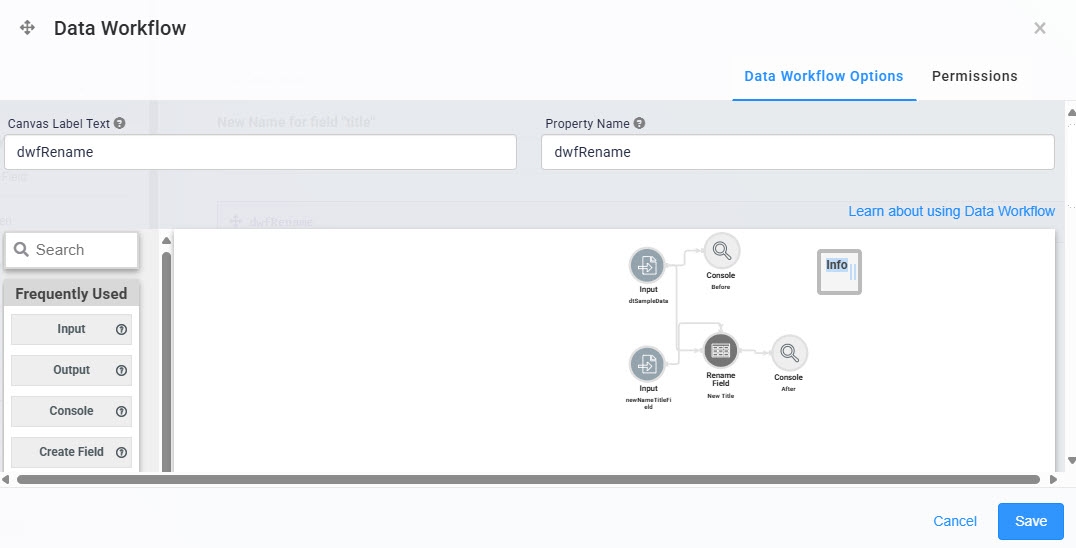The width and height of the screenshot is (1076, 548).
Task: Click the "New Title" label under Rename Field
Action: 721,396
